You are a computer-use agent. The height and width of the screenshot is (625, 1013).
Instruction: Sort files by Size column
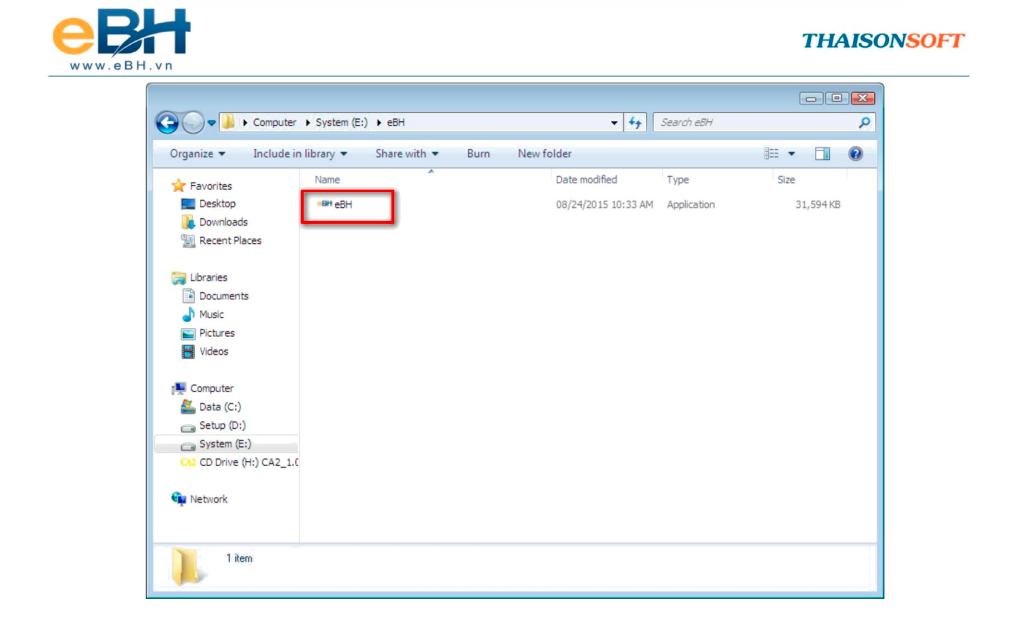(x=786, y=180)
